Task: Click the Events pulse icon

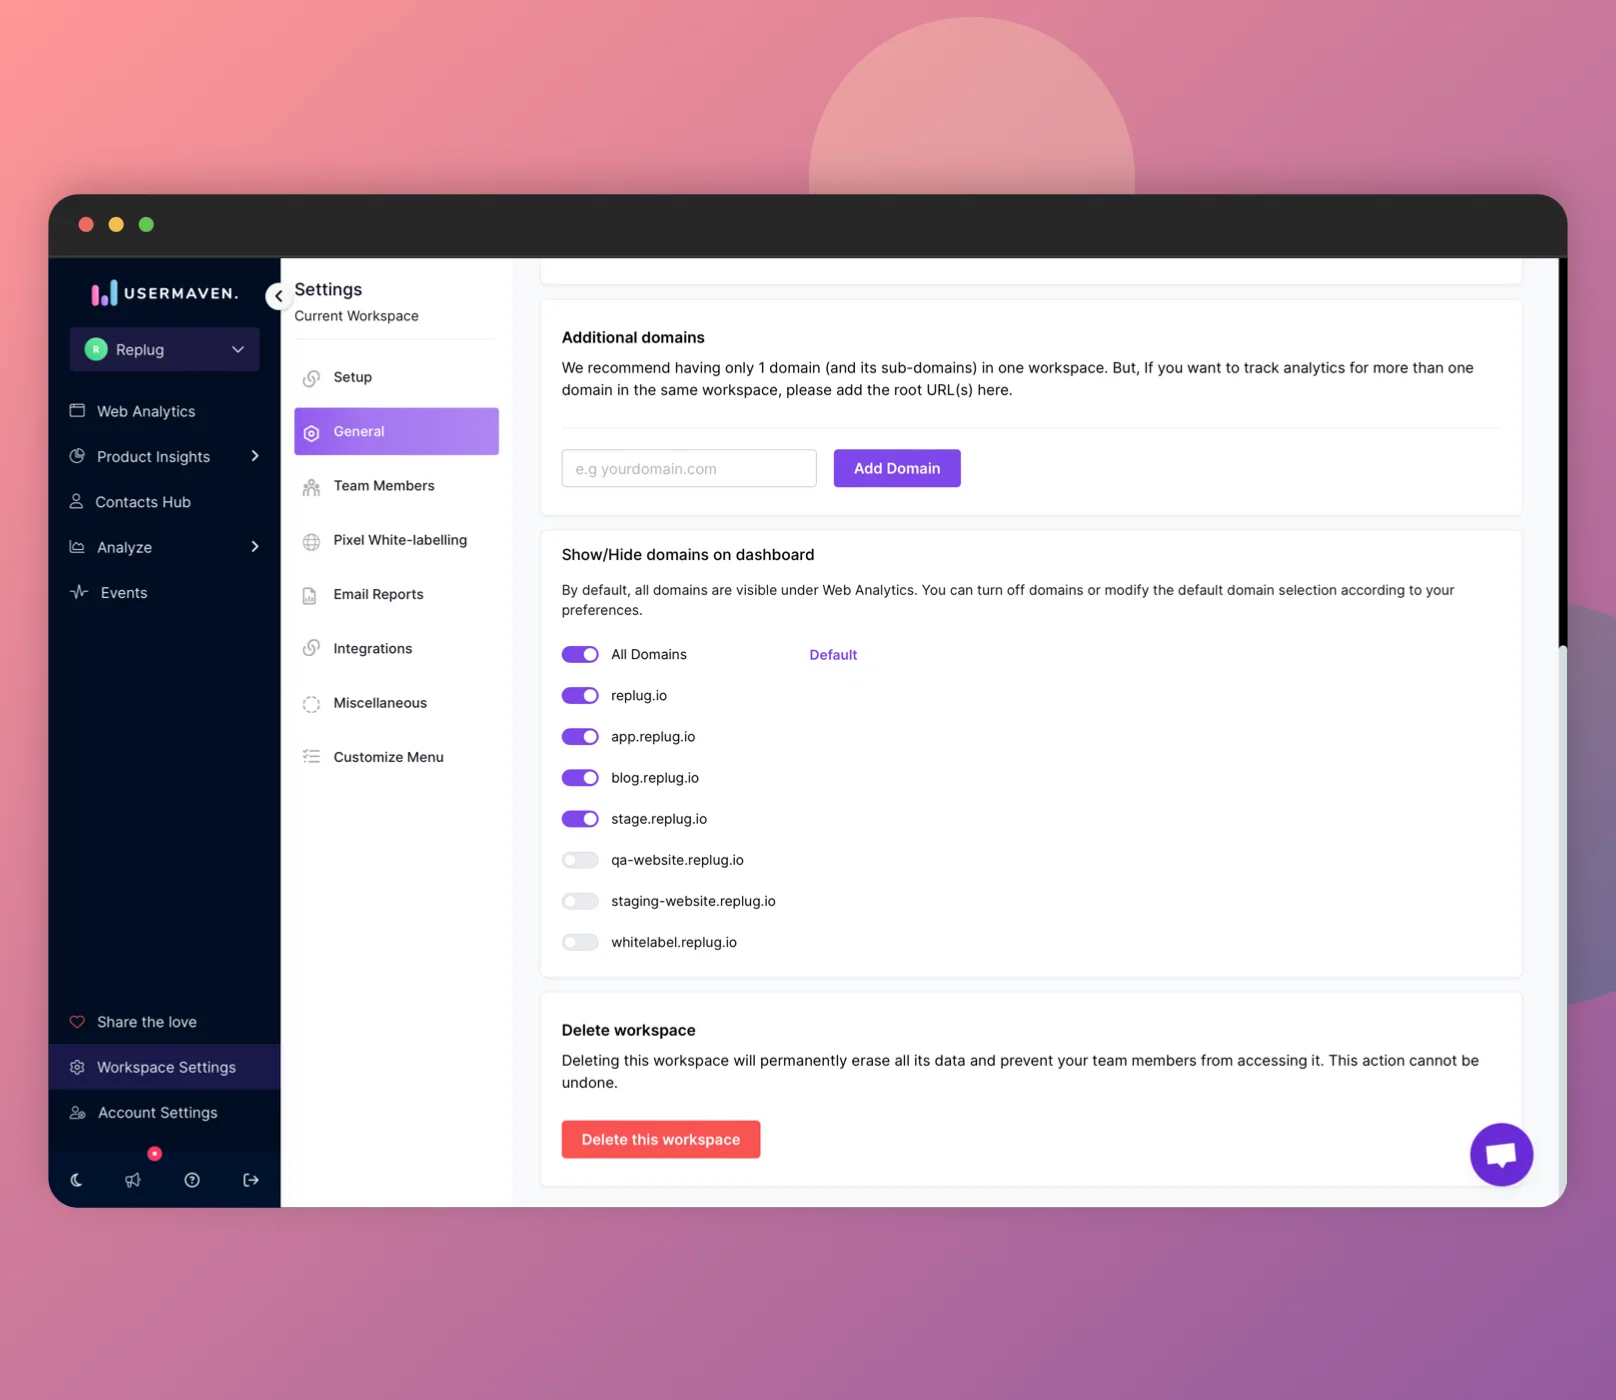Action: pyautogui.click(x=79, y=592)
